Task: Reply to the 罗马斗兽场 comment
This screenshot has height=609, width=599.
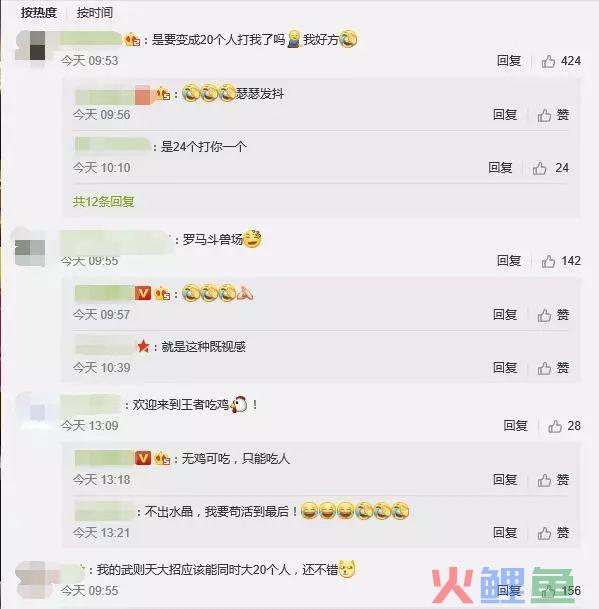Action: (509, 261)
